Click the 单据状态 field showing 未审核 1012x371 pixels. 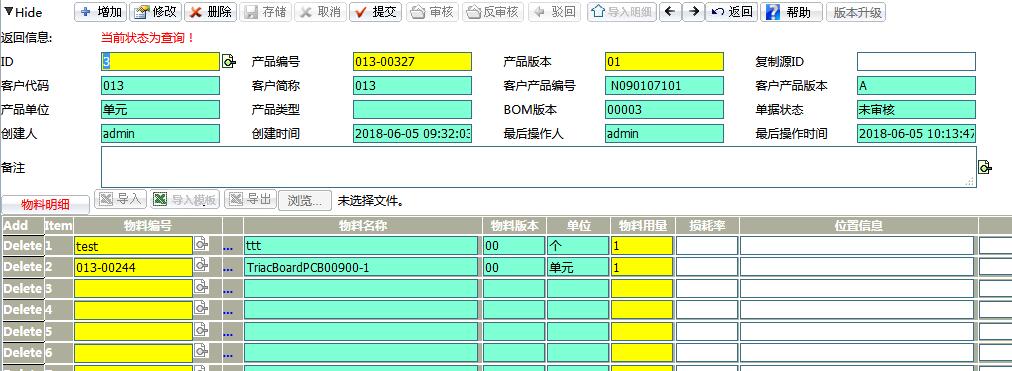click(x=916, y=110)
